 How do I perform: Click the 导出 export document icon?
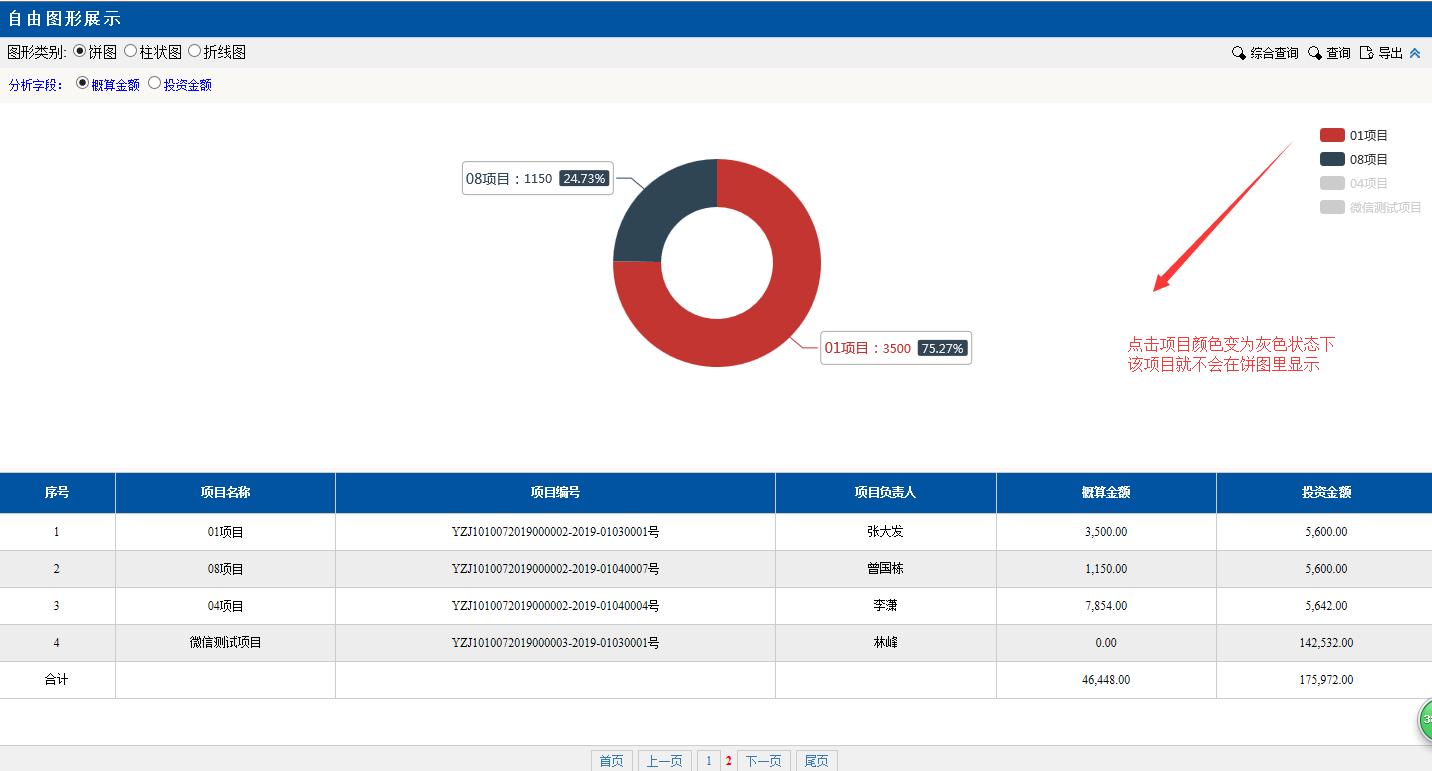(1366, 53)
